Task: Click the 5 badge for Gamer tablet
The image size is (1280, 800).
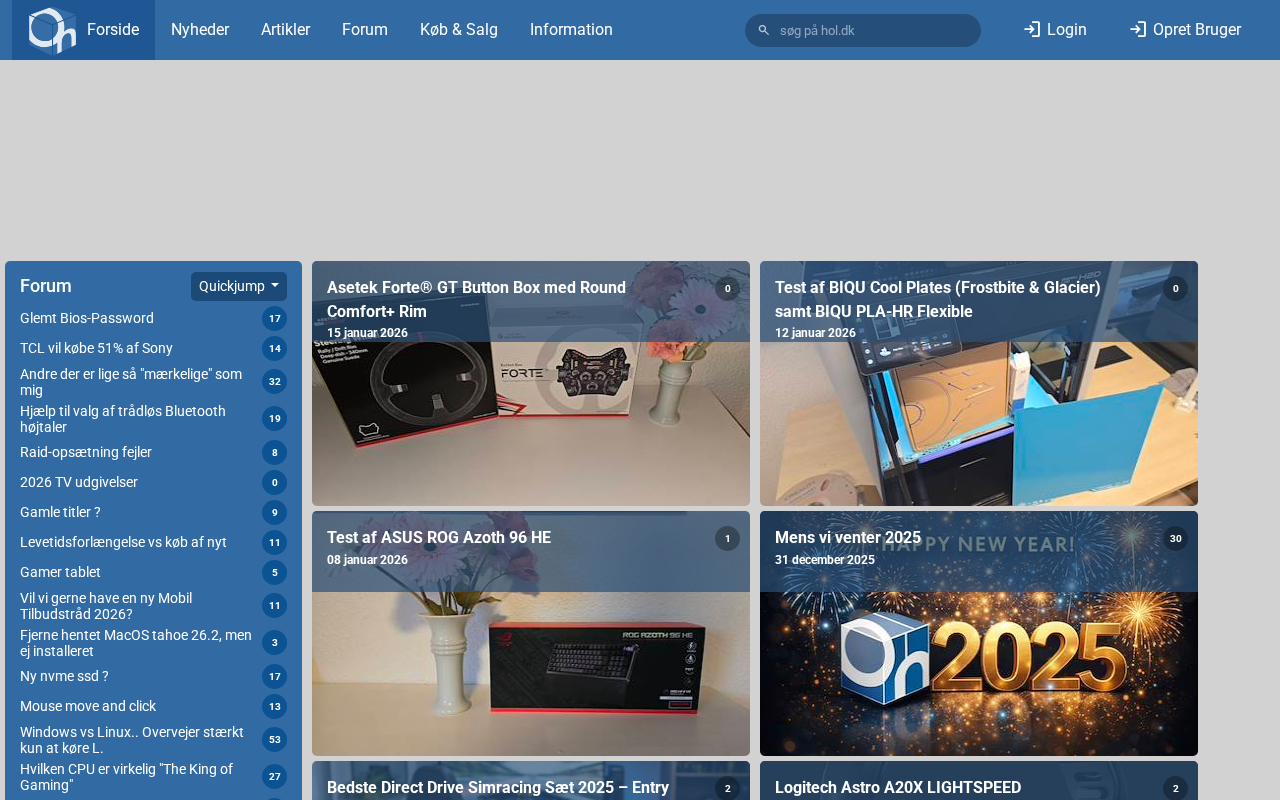Action: [274, 572]
